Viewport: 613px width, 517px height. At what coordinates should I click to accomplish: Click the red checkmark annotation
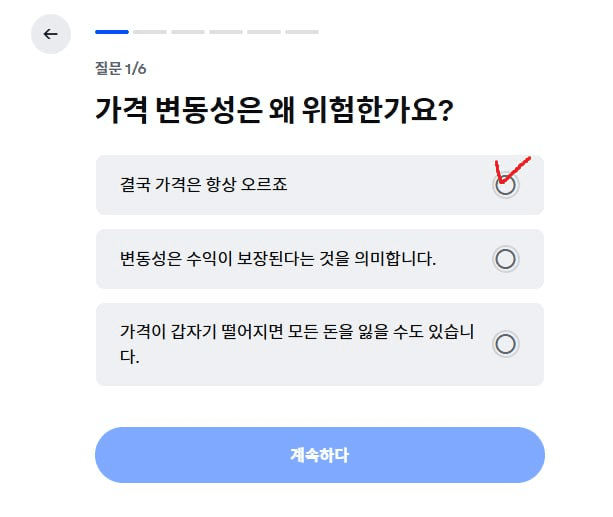click(511, 168)
